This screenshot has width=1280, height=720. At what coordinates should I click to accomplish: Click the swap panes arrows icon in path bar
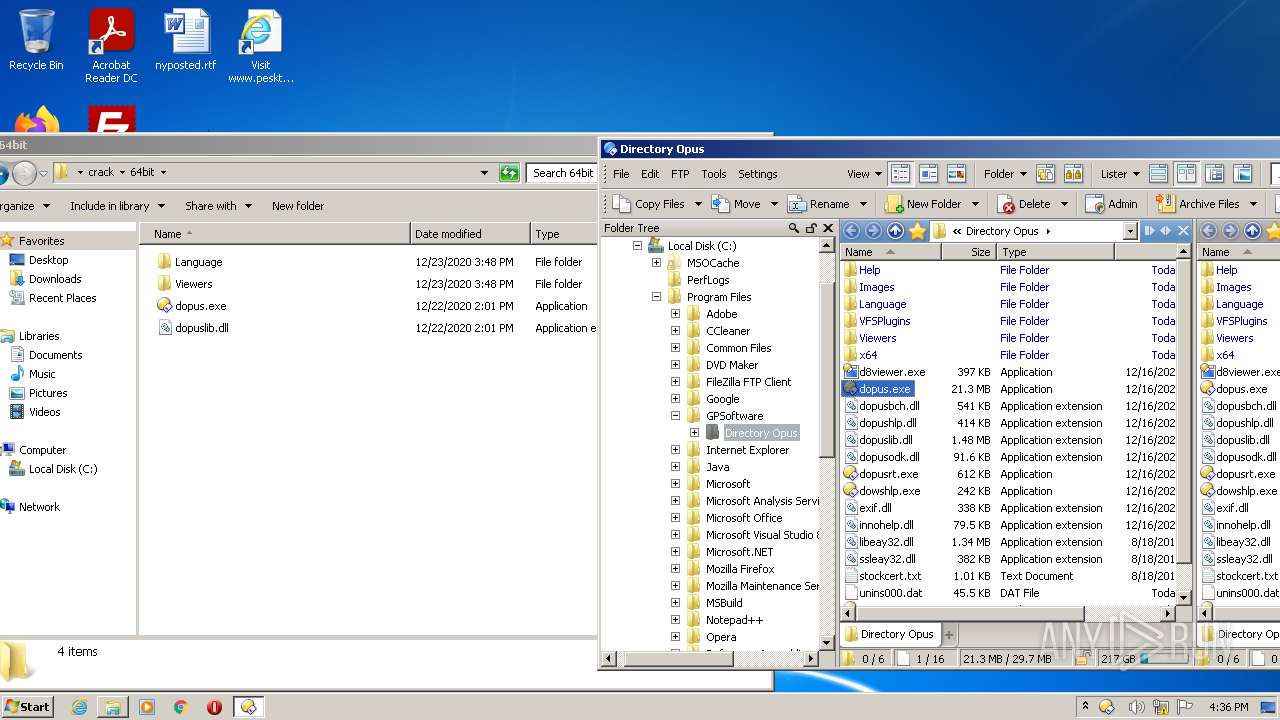coord(1165,231)
